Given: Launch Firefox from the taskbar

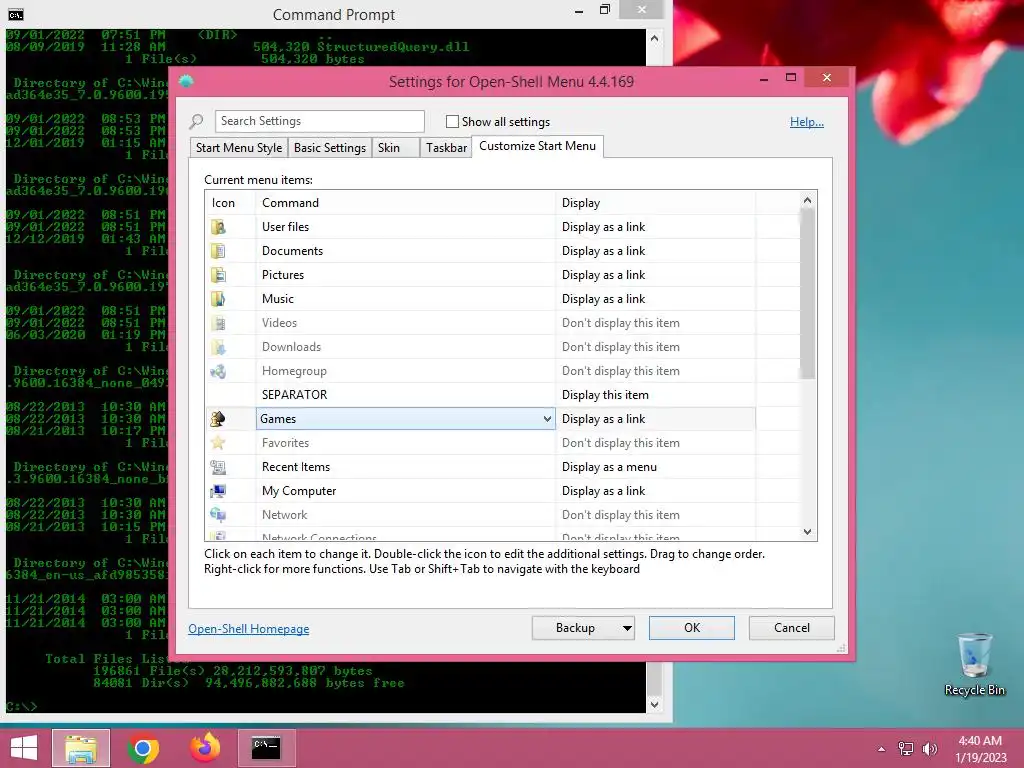Looking at the screenshot, I should click(x=205, y=748).
